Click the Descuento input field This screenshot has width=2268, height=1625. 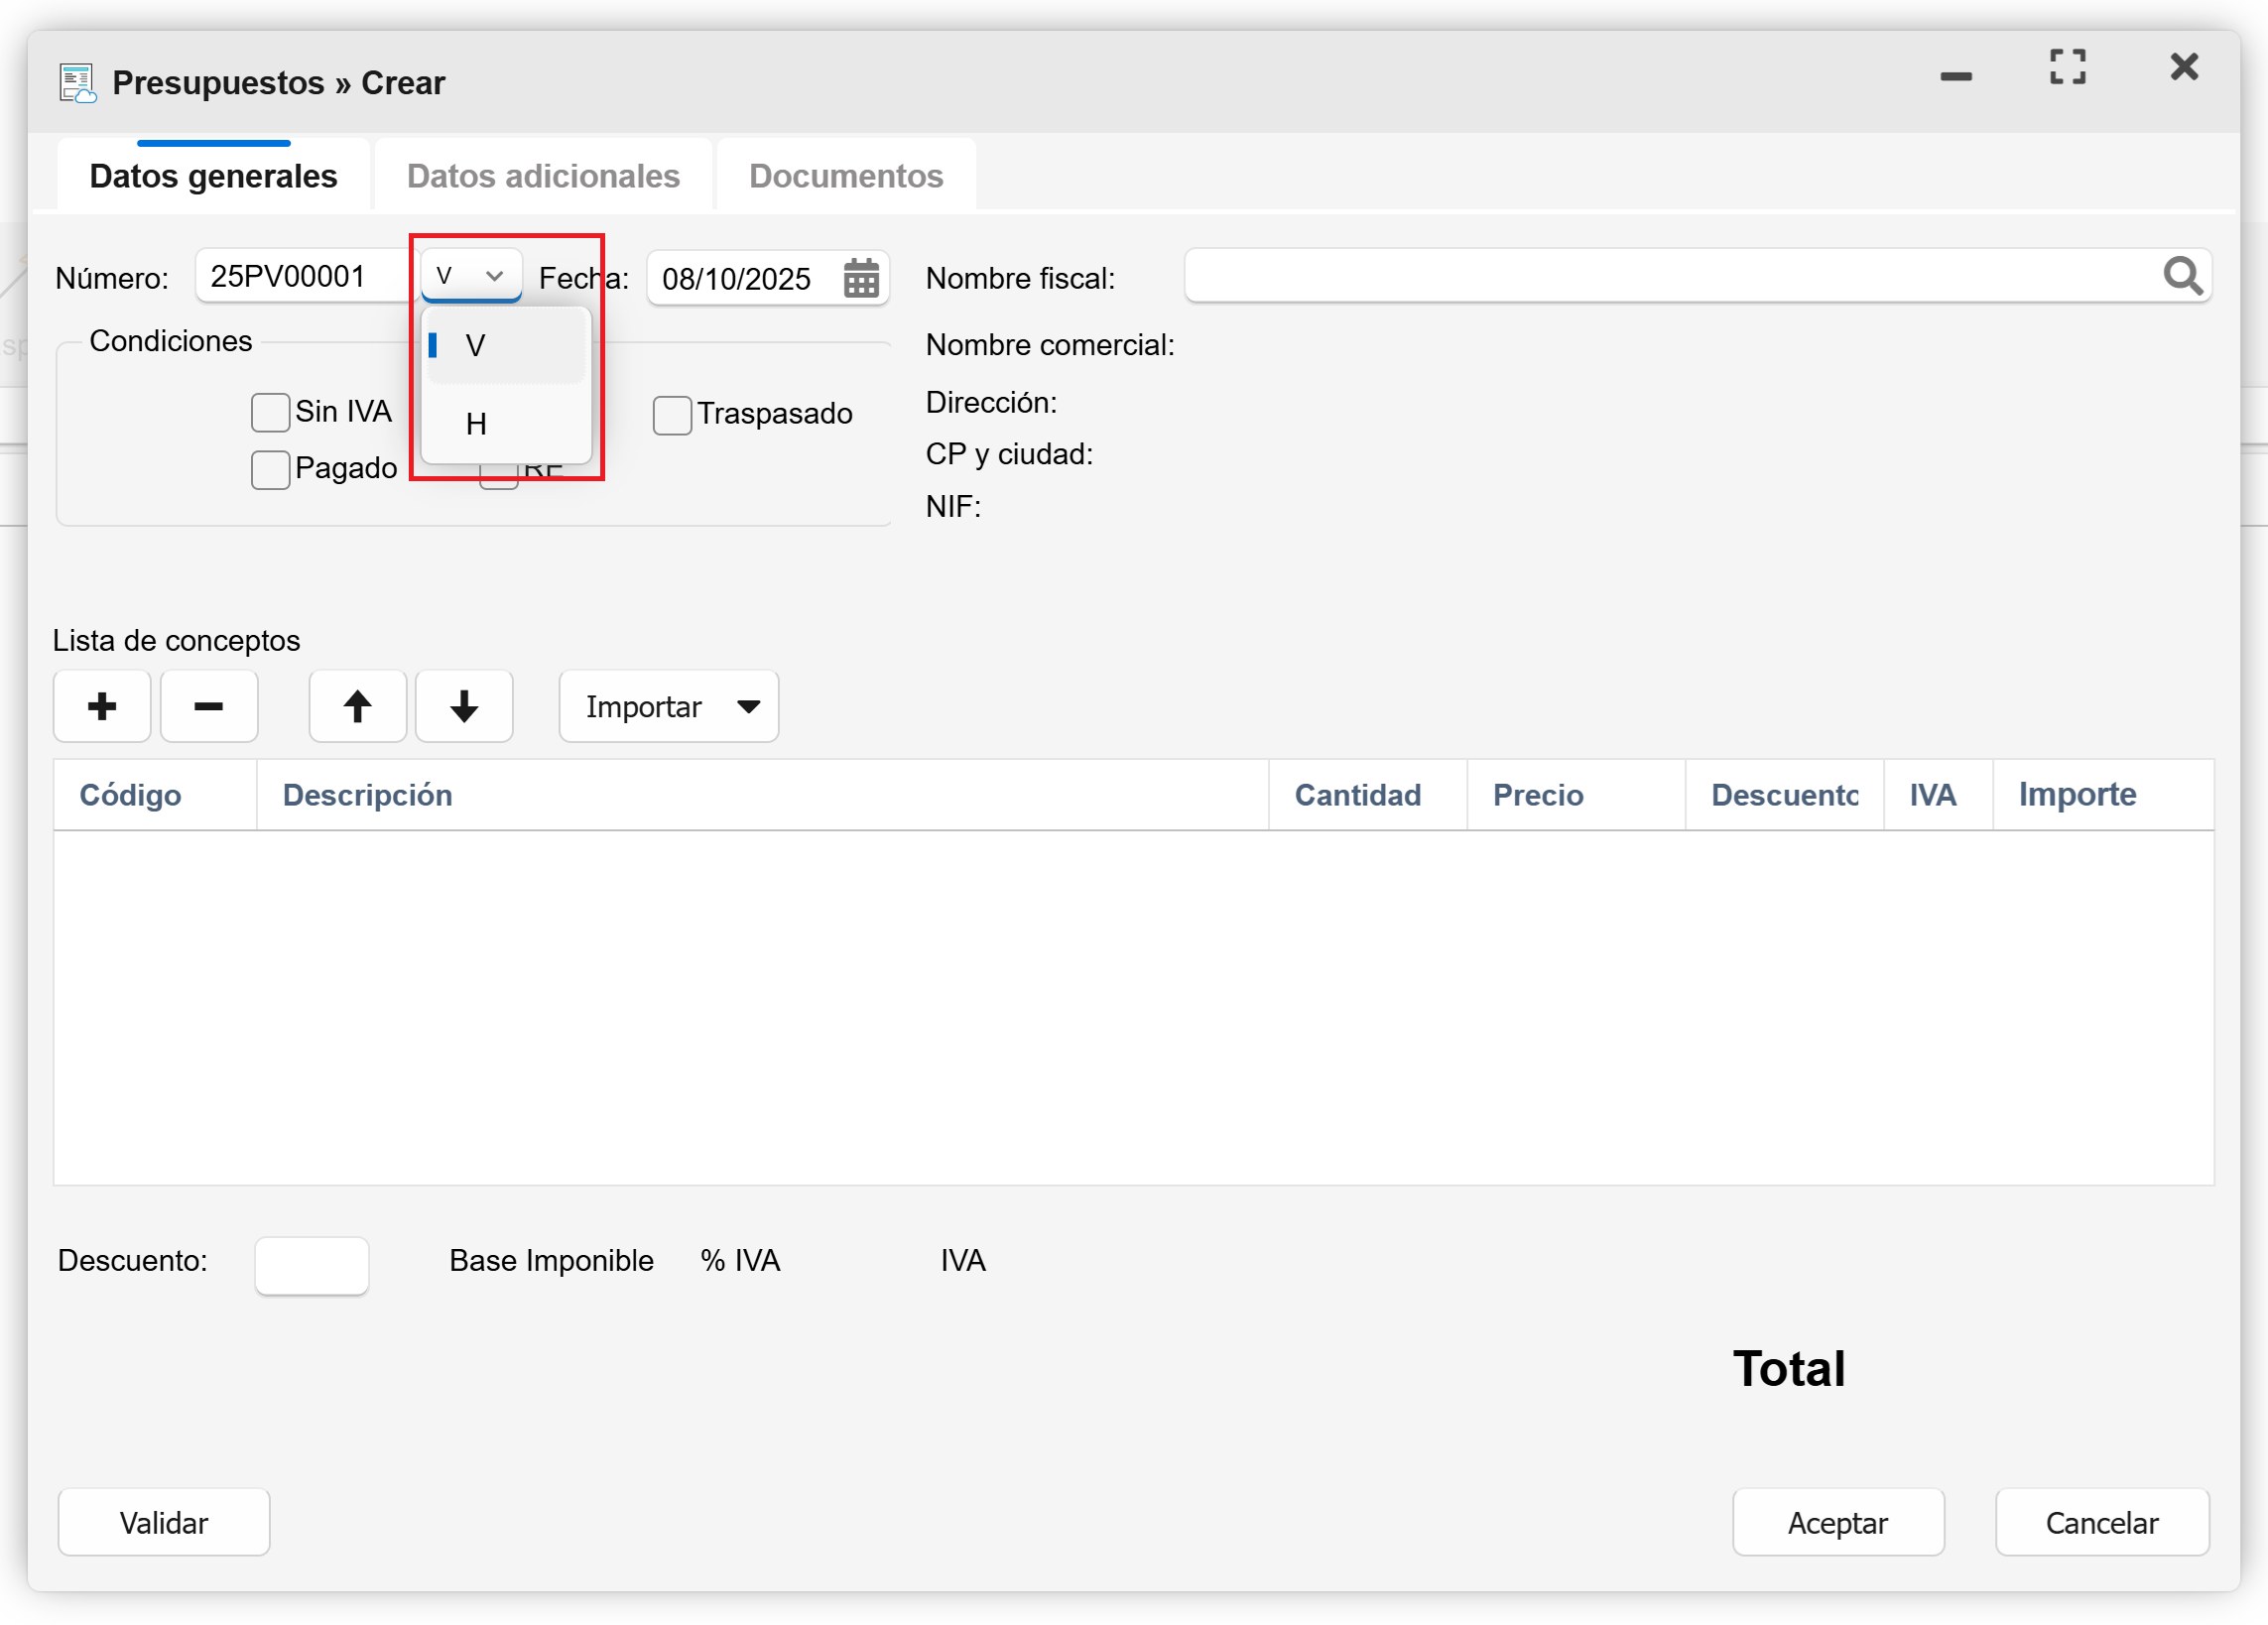click(x=311, y=1265)
